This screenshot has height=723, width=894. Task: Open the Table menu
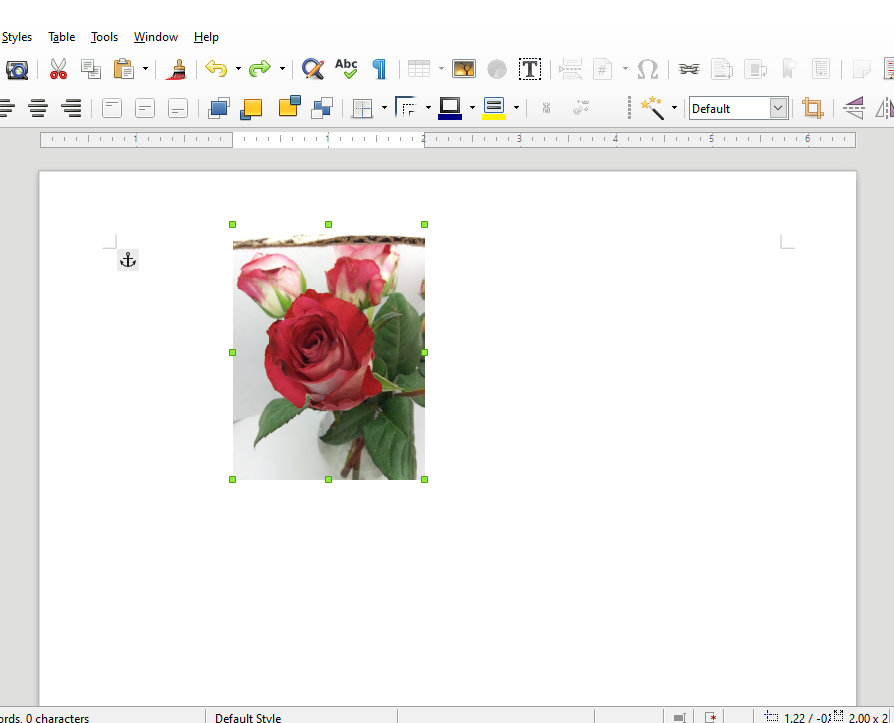pos(61,37)
